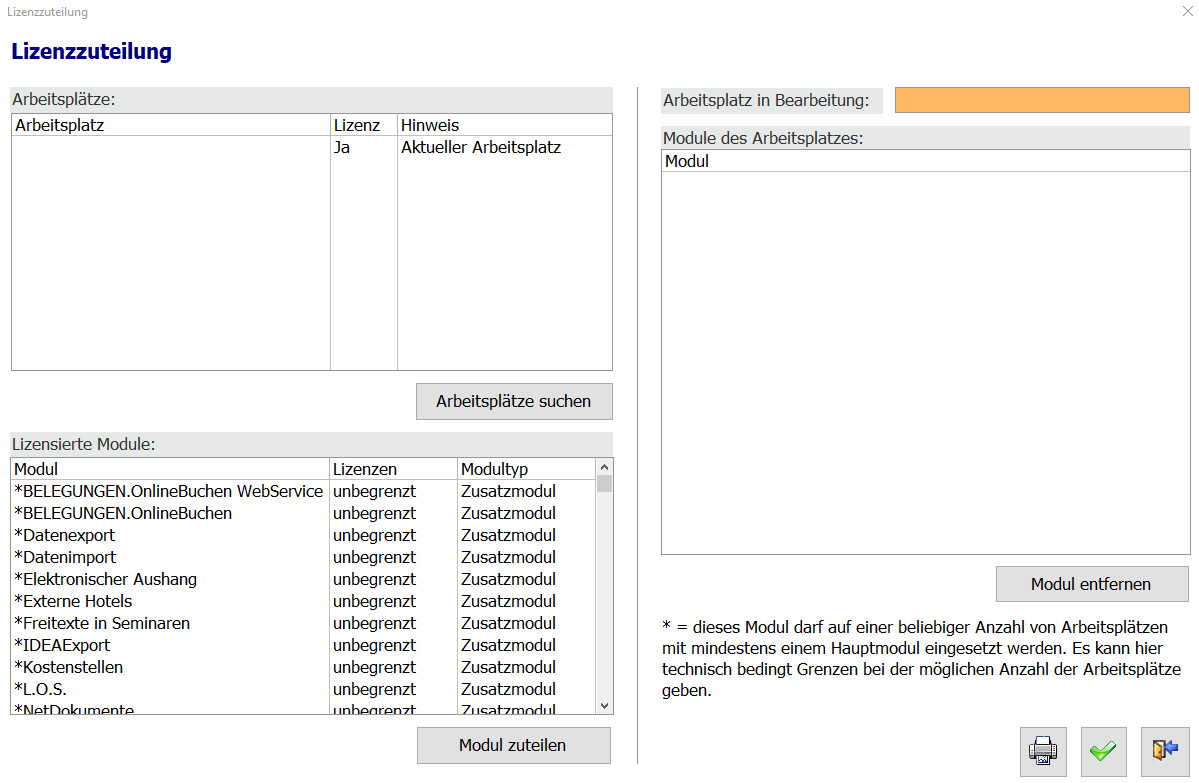Click the Modul entfernen button
This screenshot has width=1199, height=783.
point(1091,584)
